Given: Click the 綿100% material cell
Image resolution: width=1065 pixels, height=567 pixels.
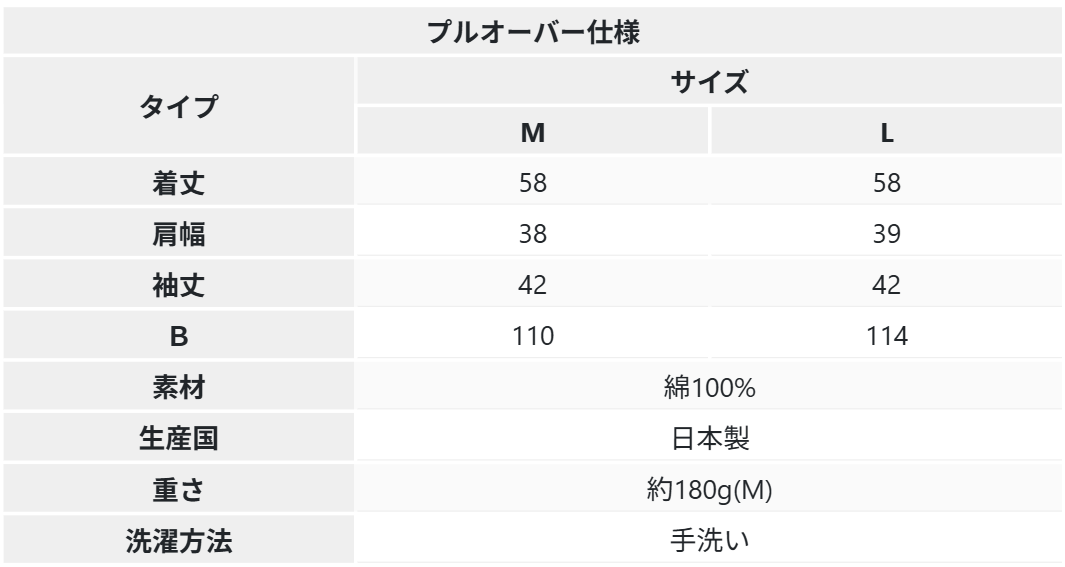Looking at the screenshot, I should [x=710, y=387].
